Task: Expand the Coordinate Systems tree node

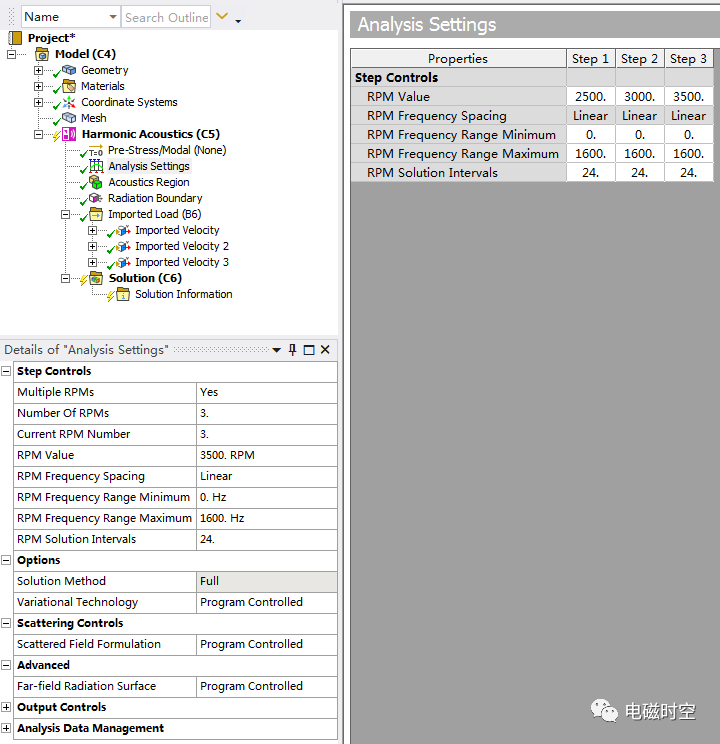Action: pyautogui.click(x=38, y=102)
